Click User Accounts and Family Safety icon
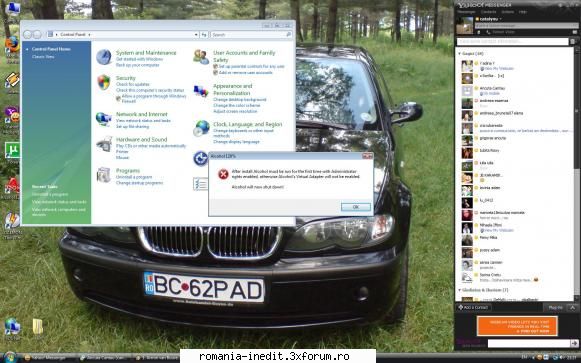Image resolution: width=581 pixels, height=363 pixels. [x=201, y=57]
